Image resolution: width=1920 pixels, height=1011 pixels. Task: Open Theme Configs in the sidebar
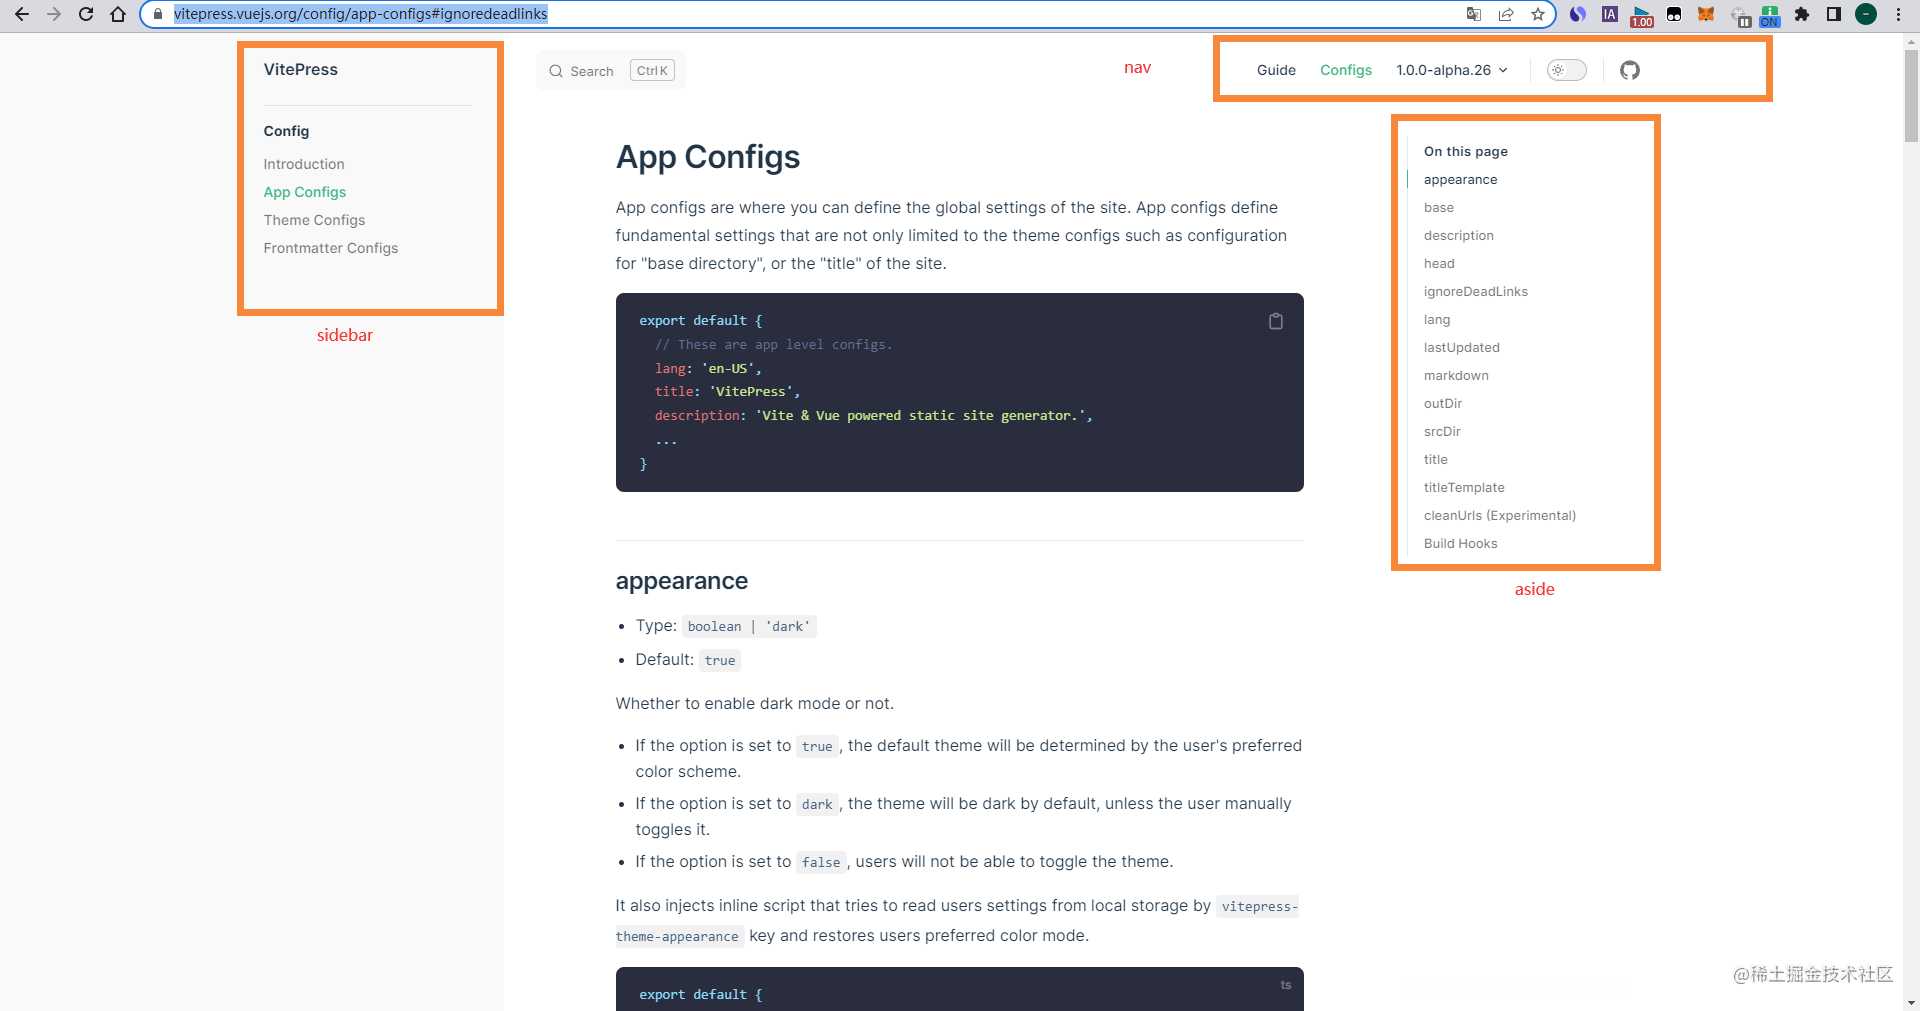coord(314,220)
